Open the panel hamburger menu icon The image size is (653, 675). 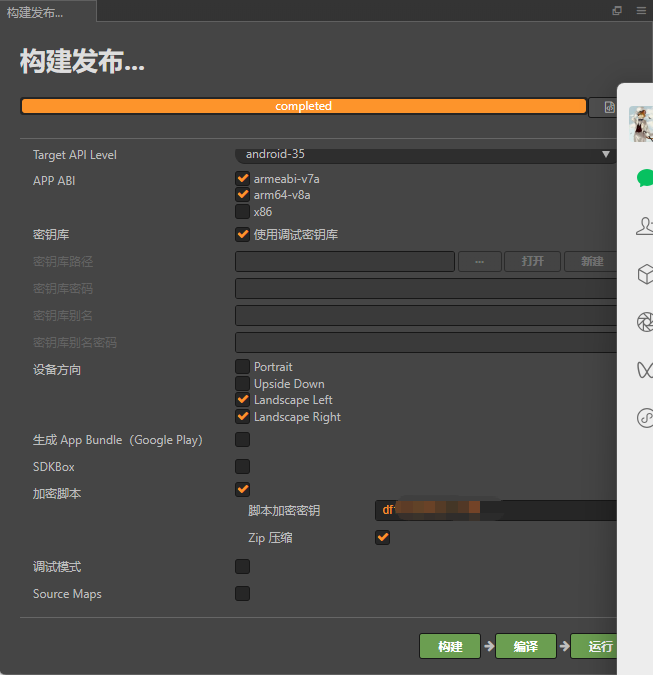tap(641, 10)
